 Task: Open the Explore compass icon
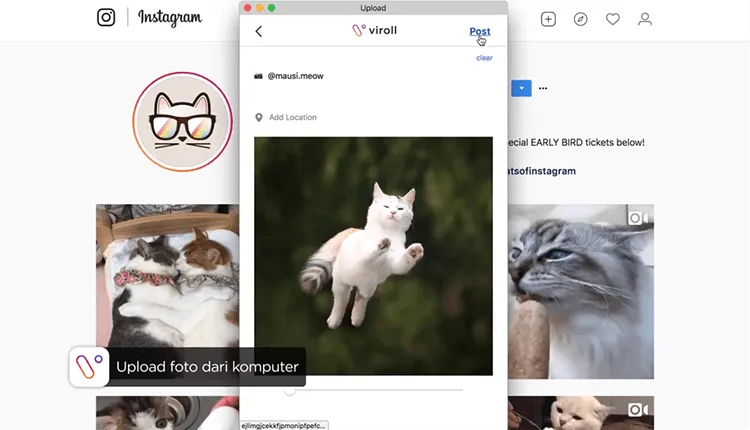pyautogui.click(x=580, y=19)
